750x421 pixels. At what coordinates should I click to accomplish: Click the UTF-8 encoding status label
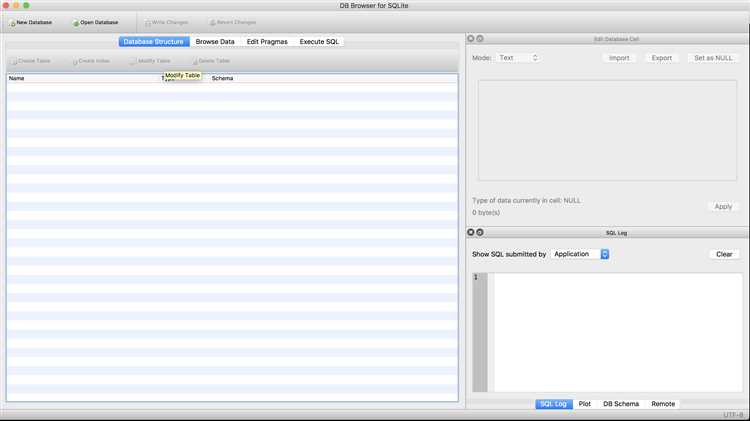pos(733,415)
